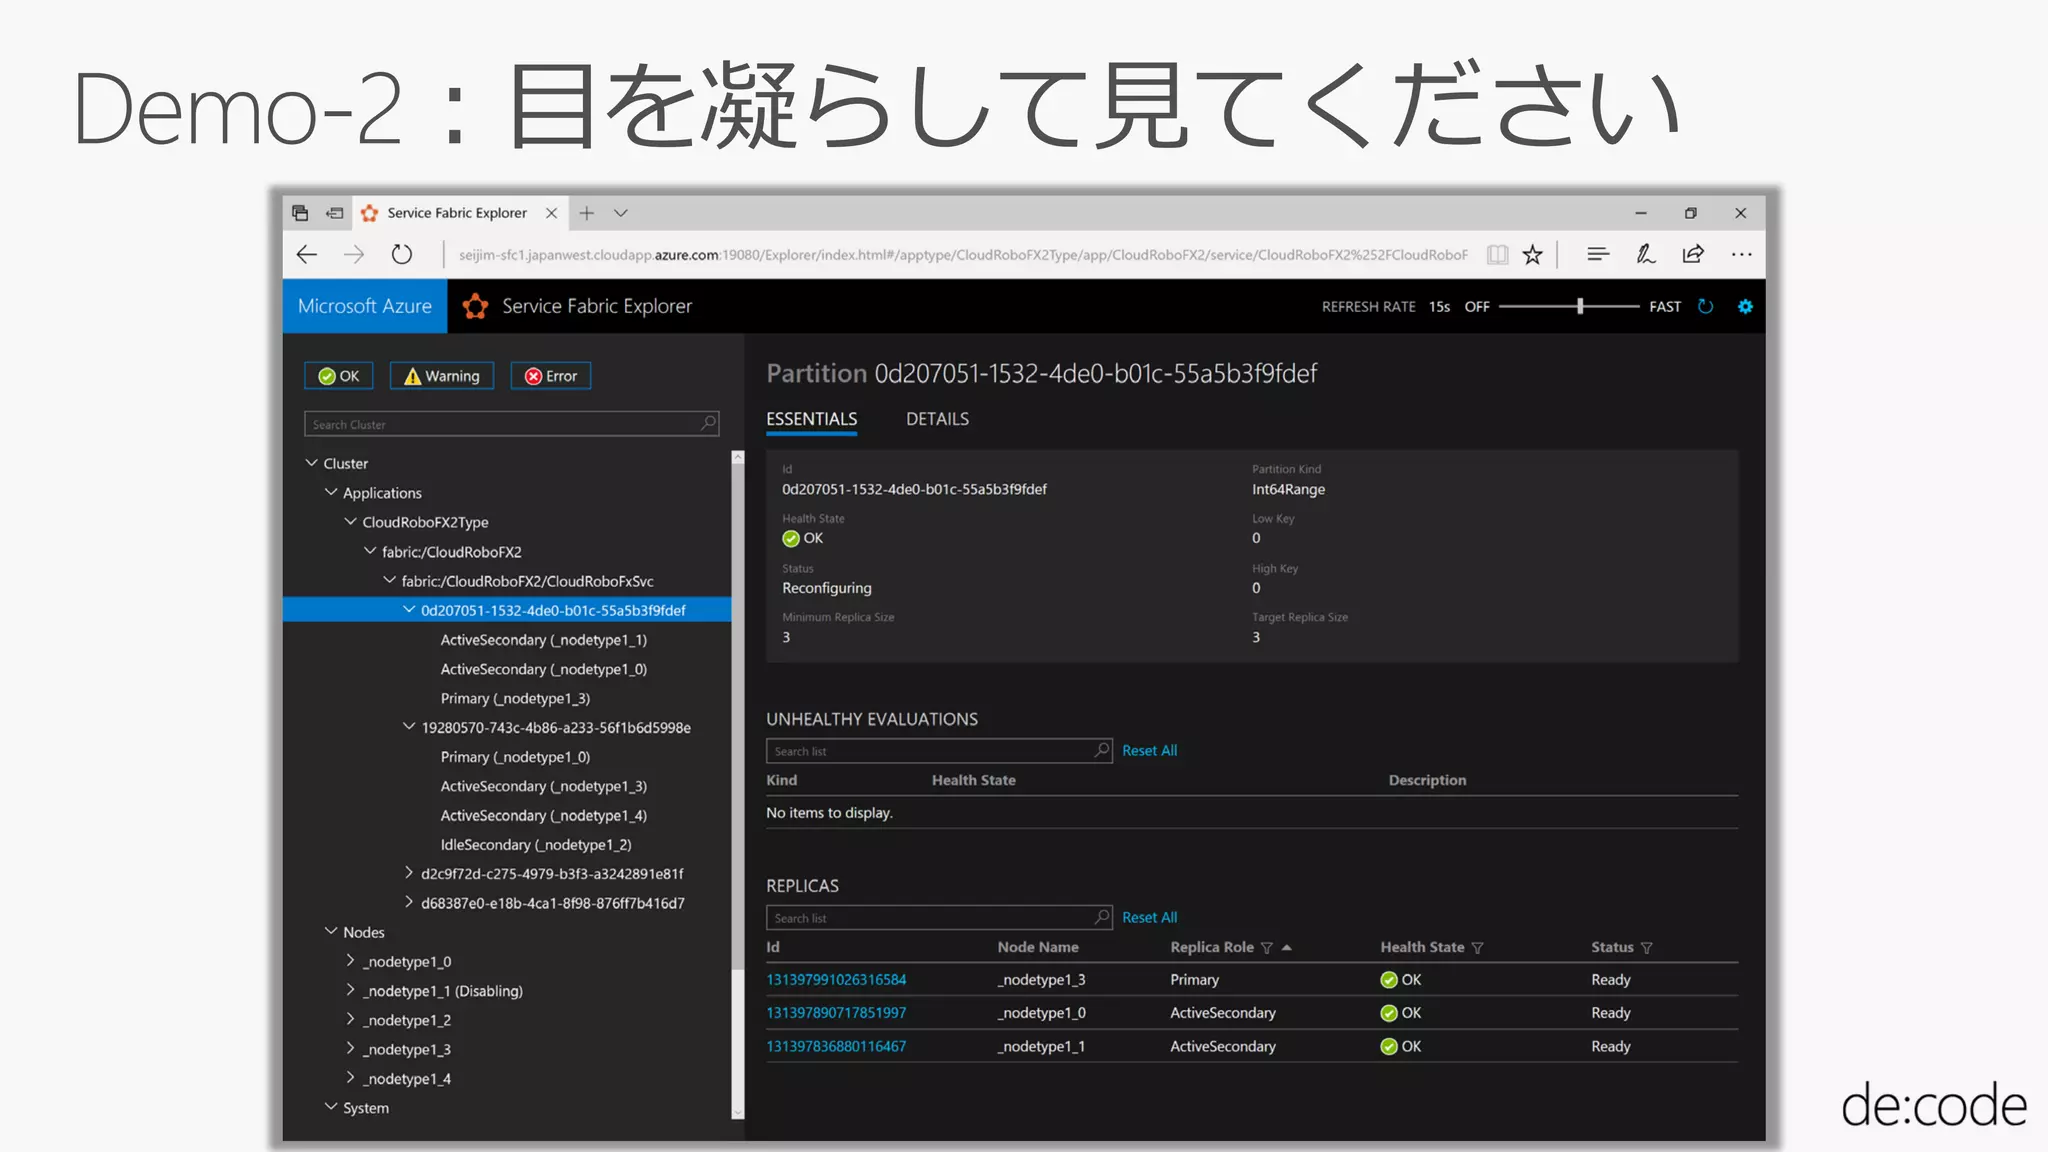
Task: Open Service Fabric Explorer settings gear
Action: pos(1745,307)
